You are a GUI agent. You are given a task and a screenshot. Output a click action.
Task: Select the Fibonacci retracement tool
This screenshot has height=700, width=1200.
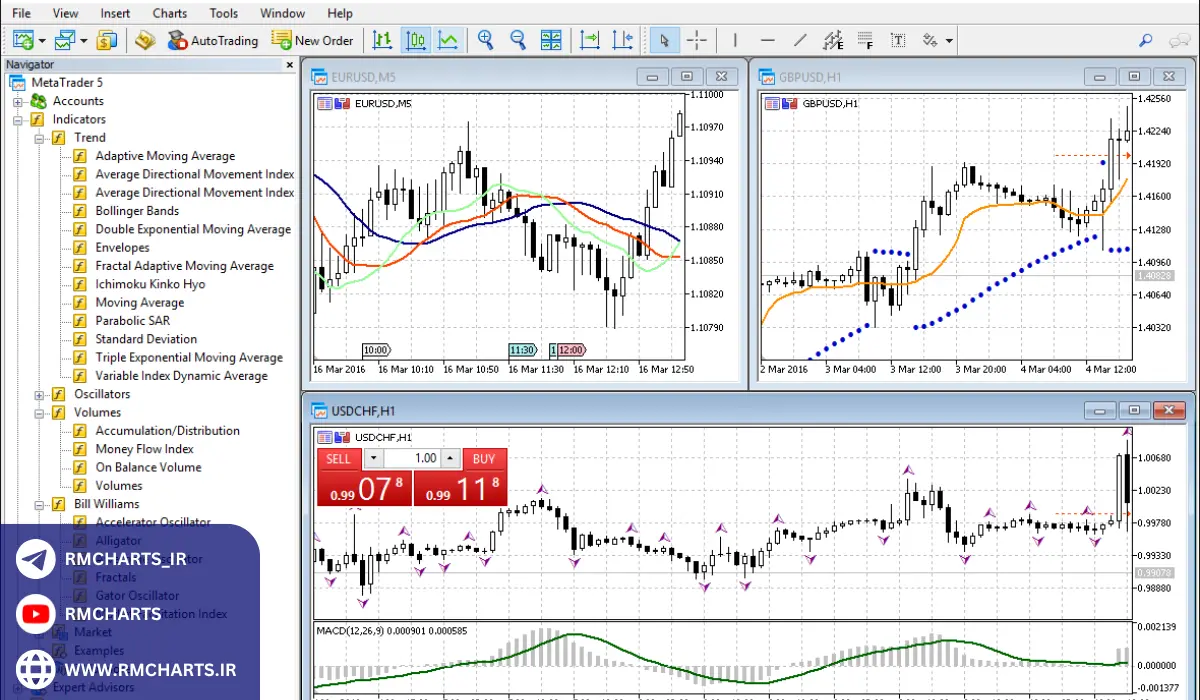click(865, 40)
